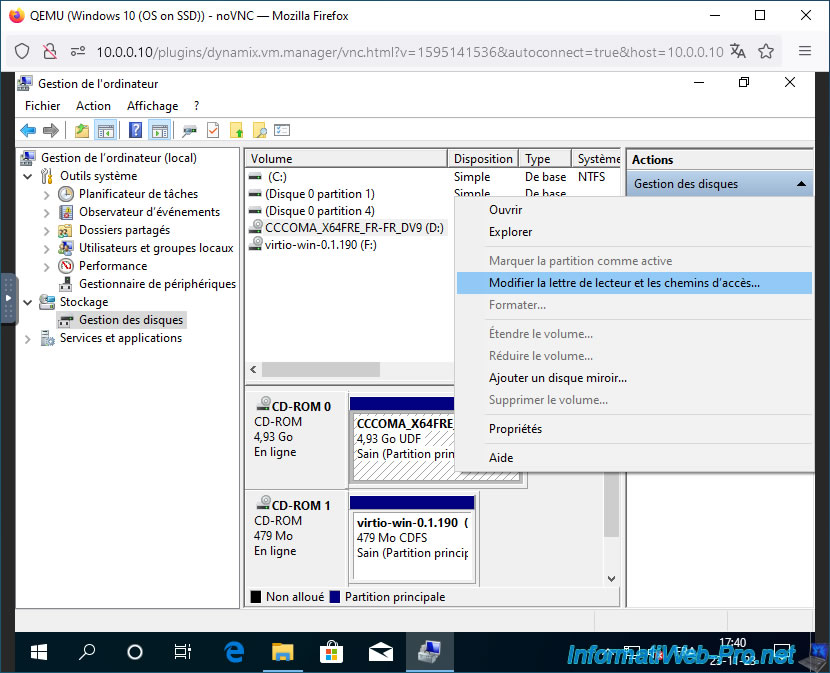Image resolution: width=830 pixels, height=673 pixels.
Task: Expand Dossiers partagés node
Action: point(47,231)
